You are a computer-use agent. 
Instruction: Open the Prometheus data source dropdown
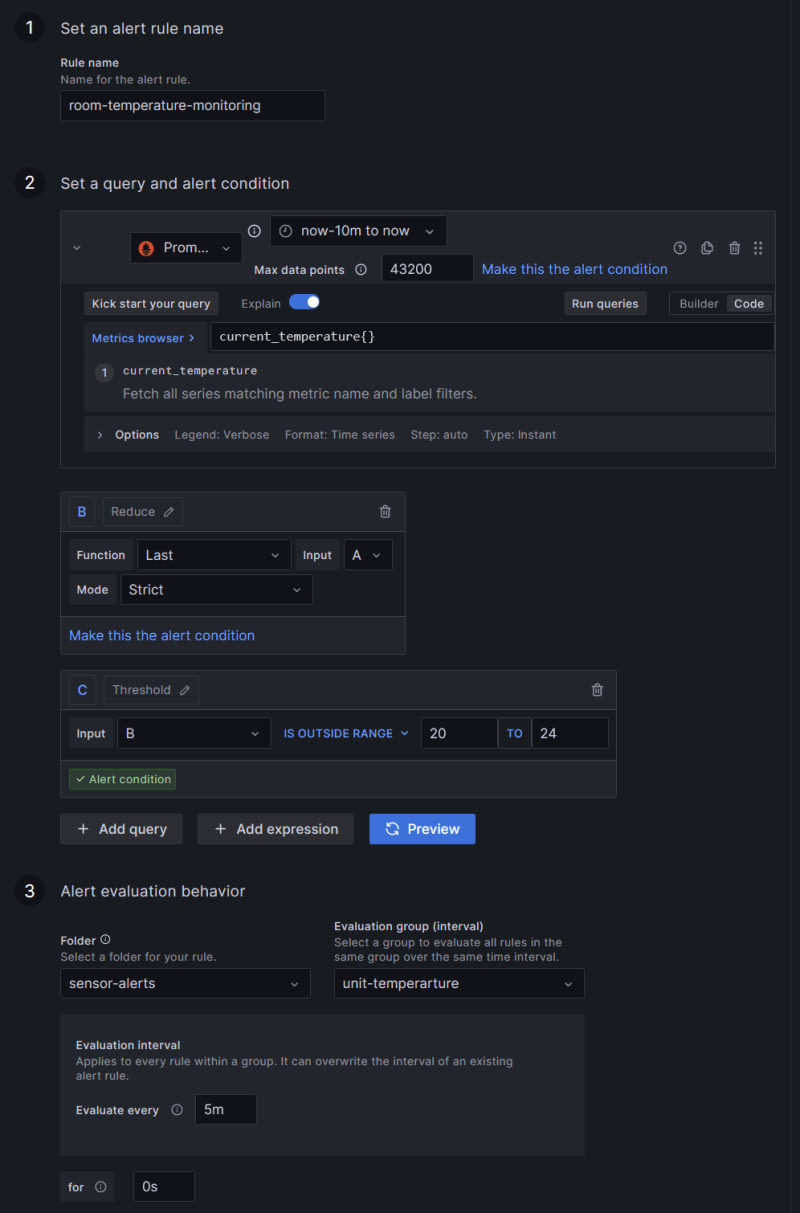pos(186,248)
